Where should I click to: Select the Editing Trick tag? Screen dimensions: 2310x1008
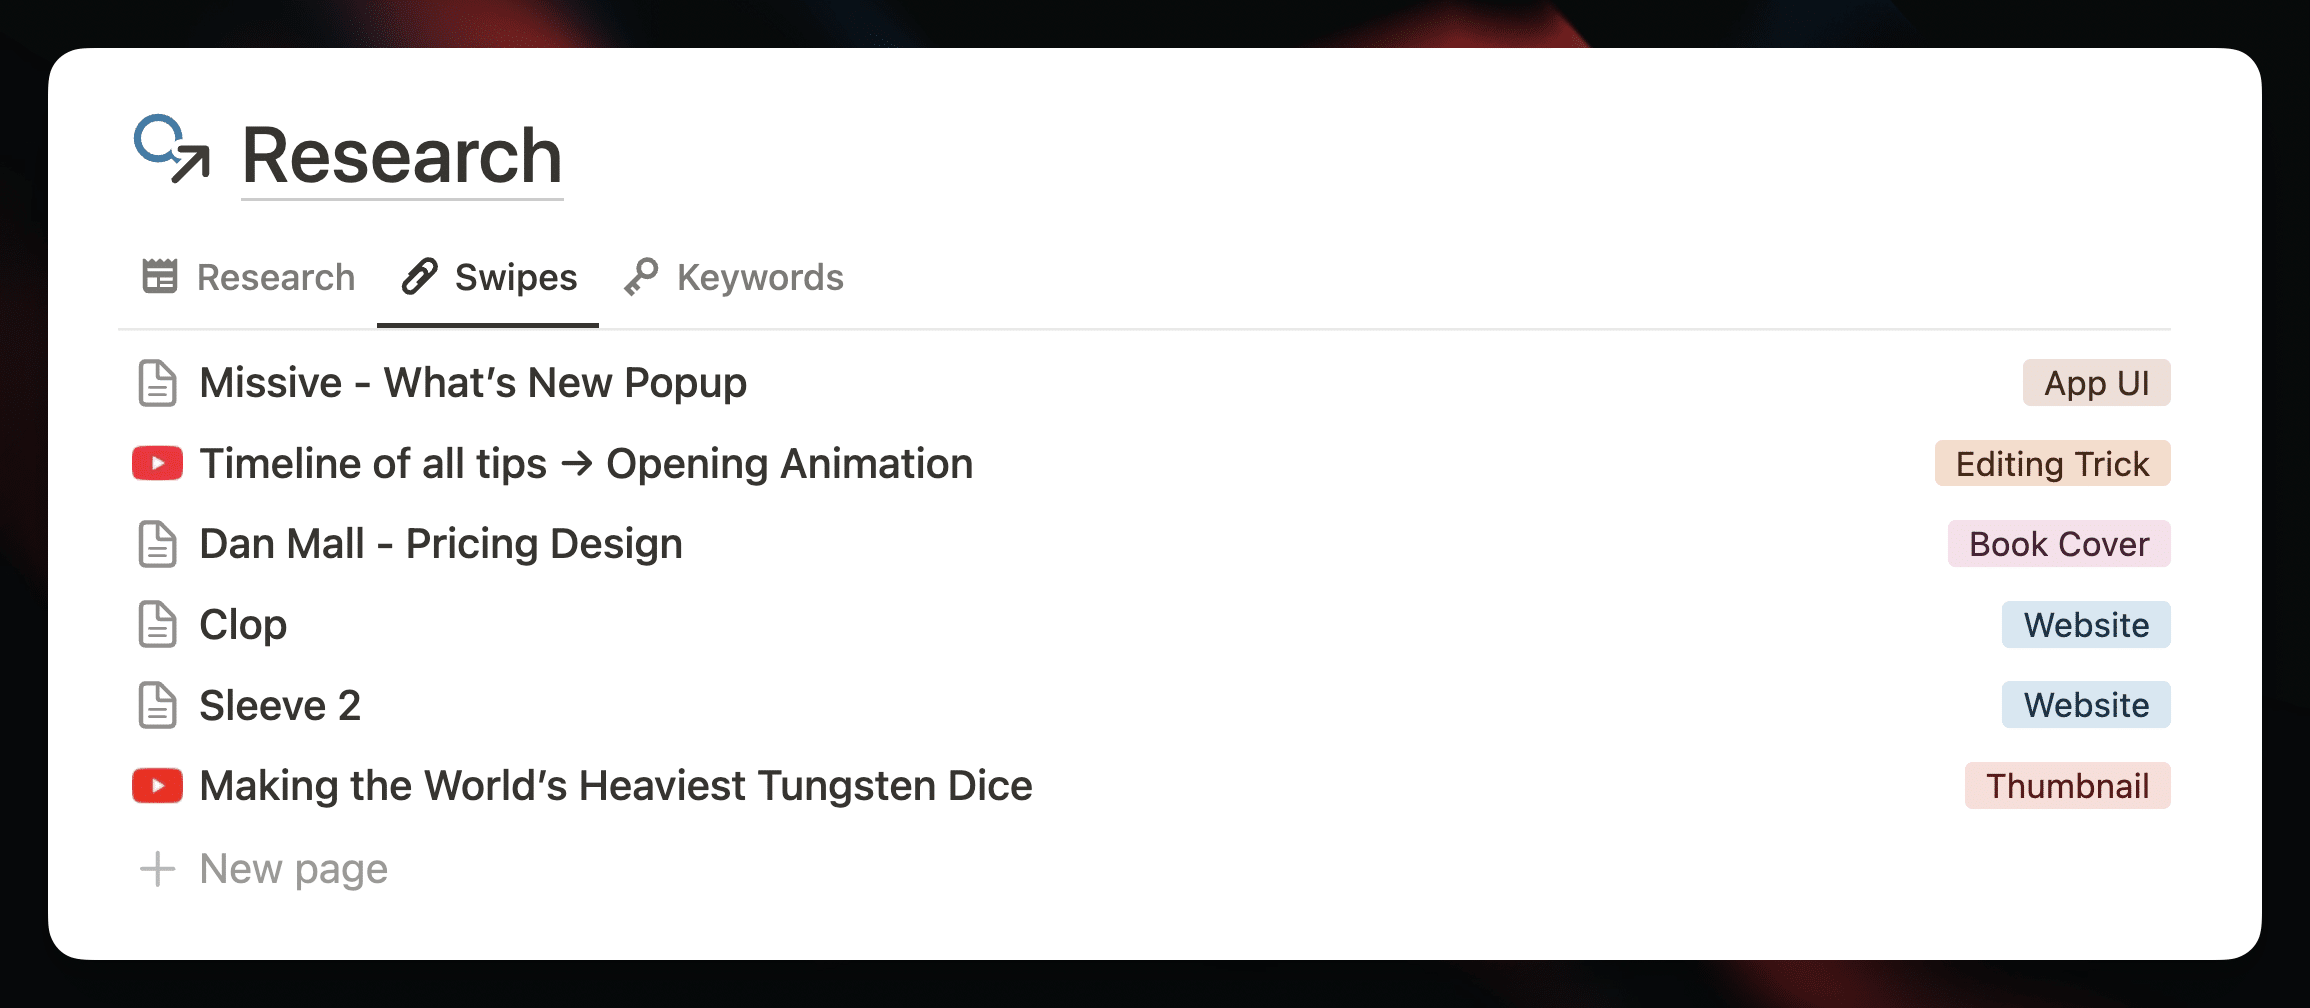(x=2052, y=463)
